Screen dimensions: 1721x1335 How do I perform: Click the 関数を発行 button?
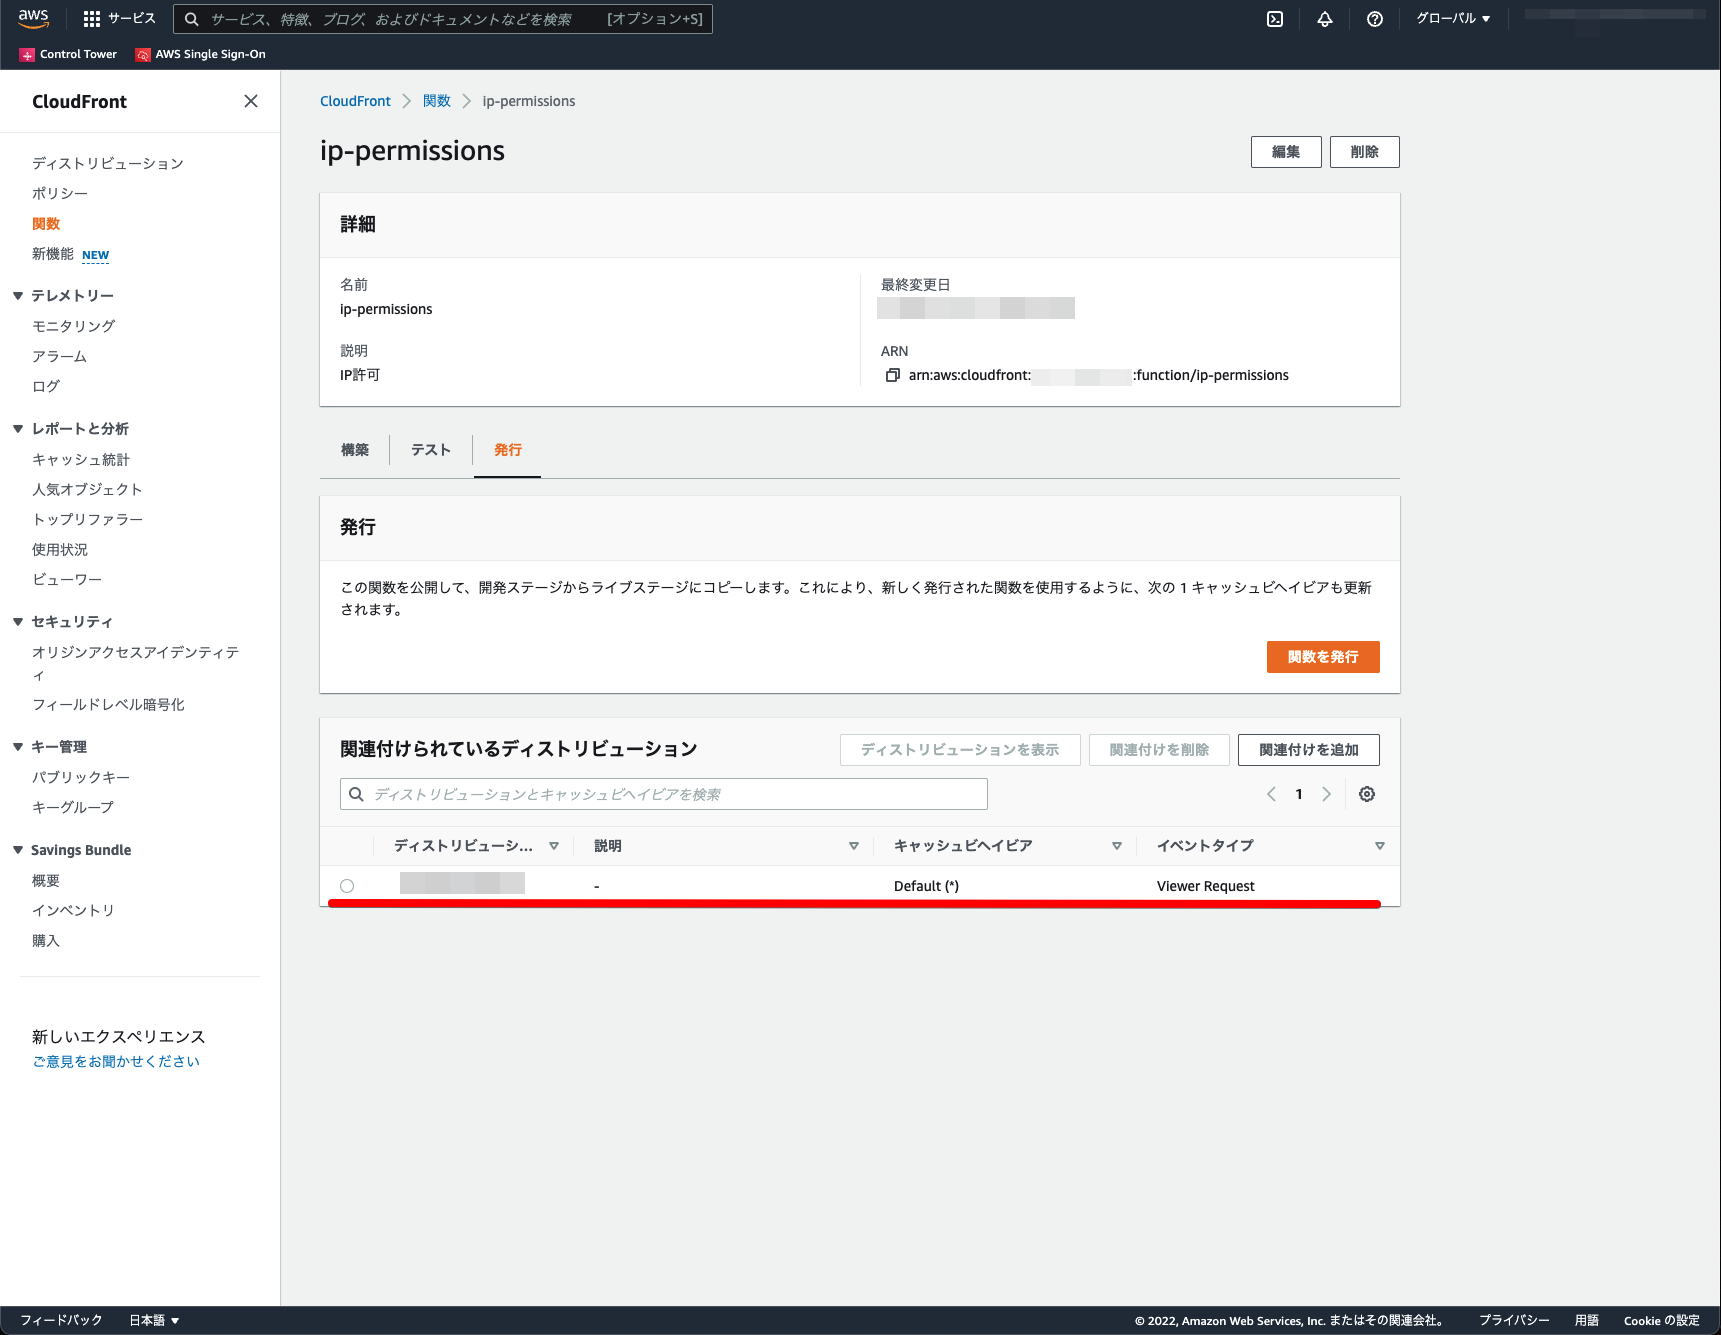click(1323, 657)
